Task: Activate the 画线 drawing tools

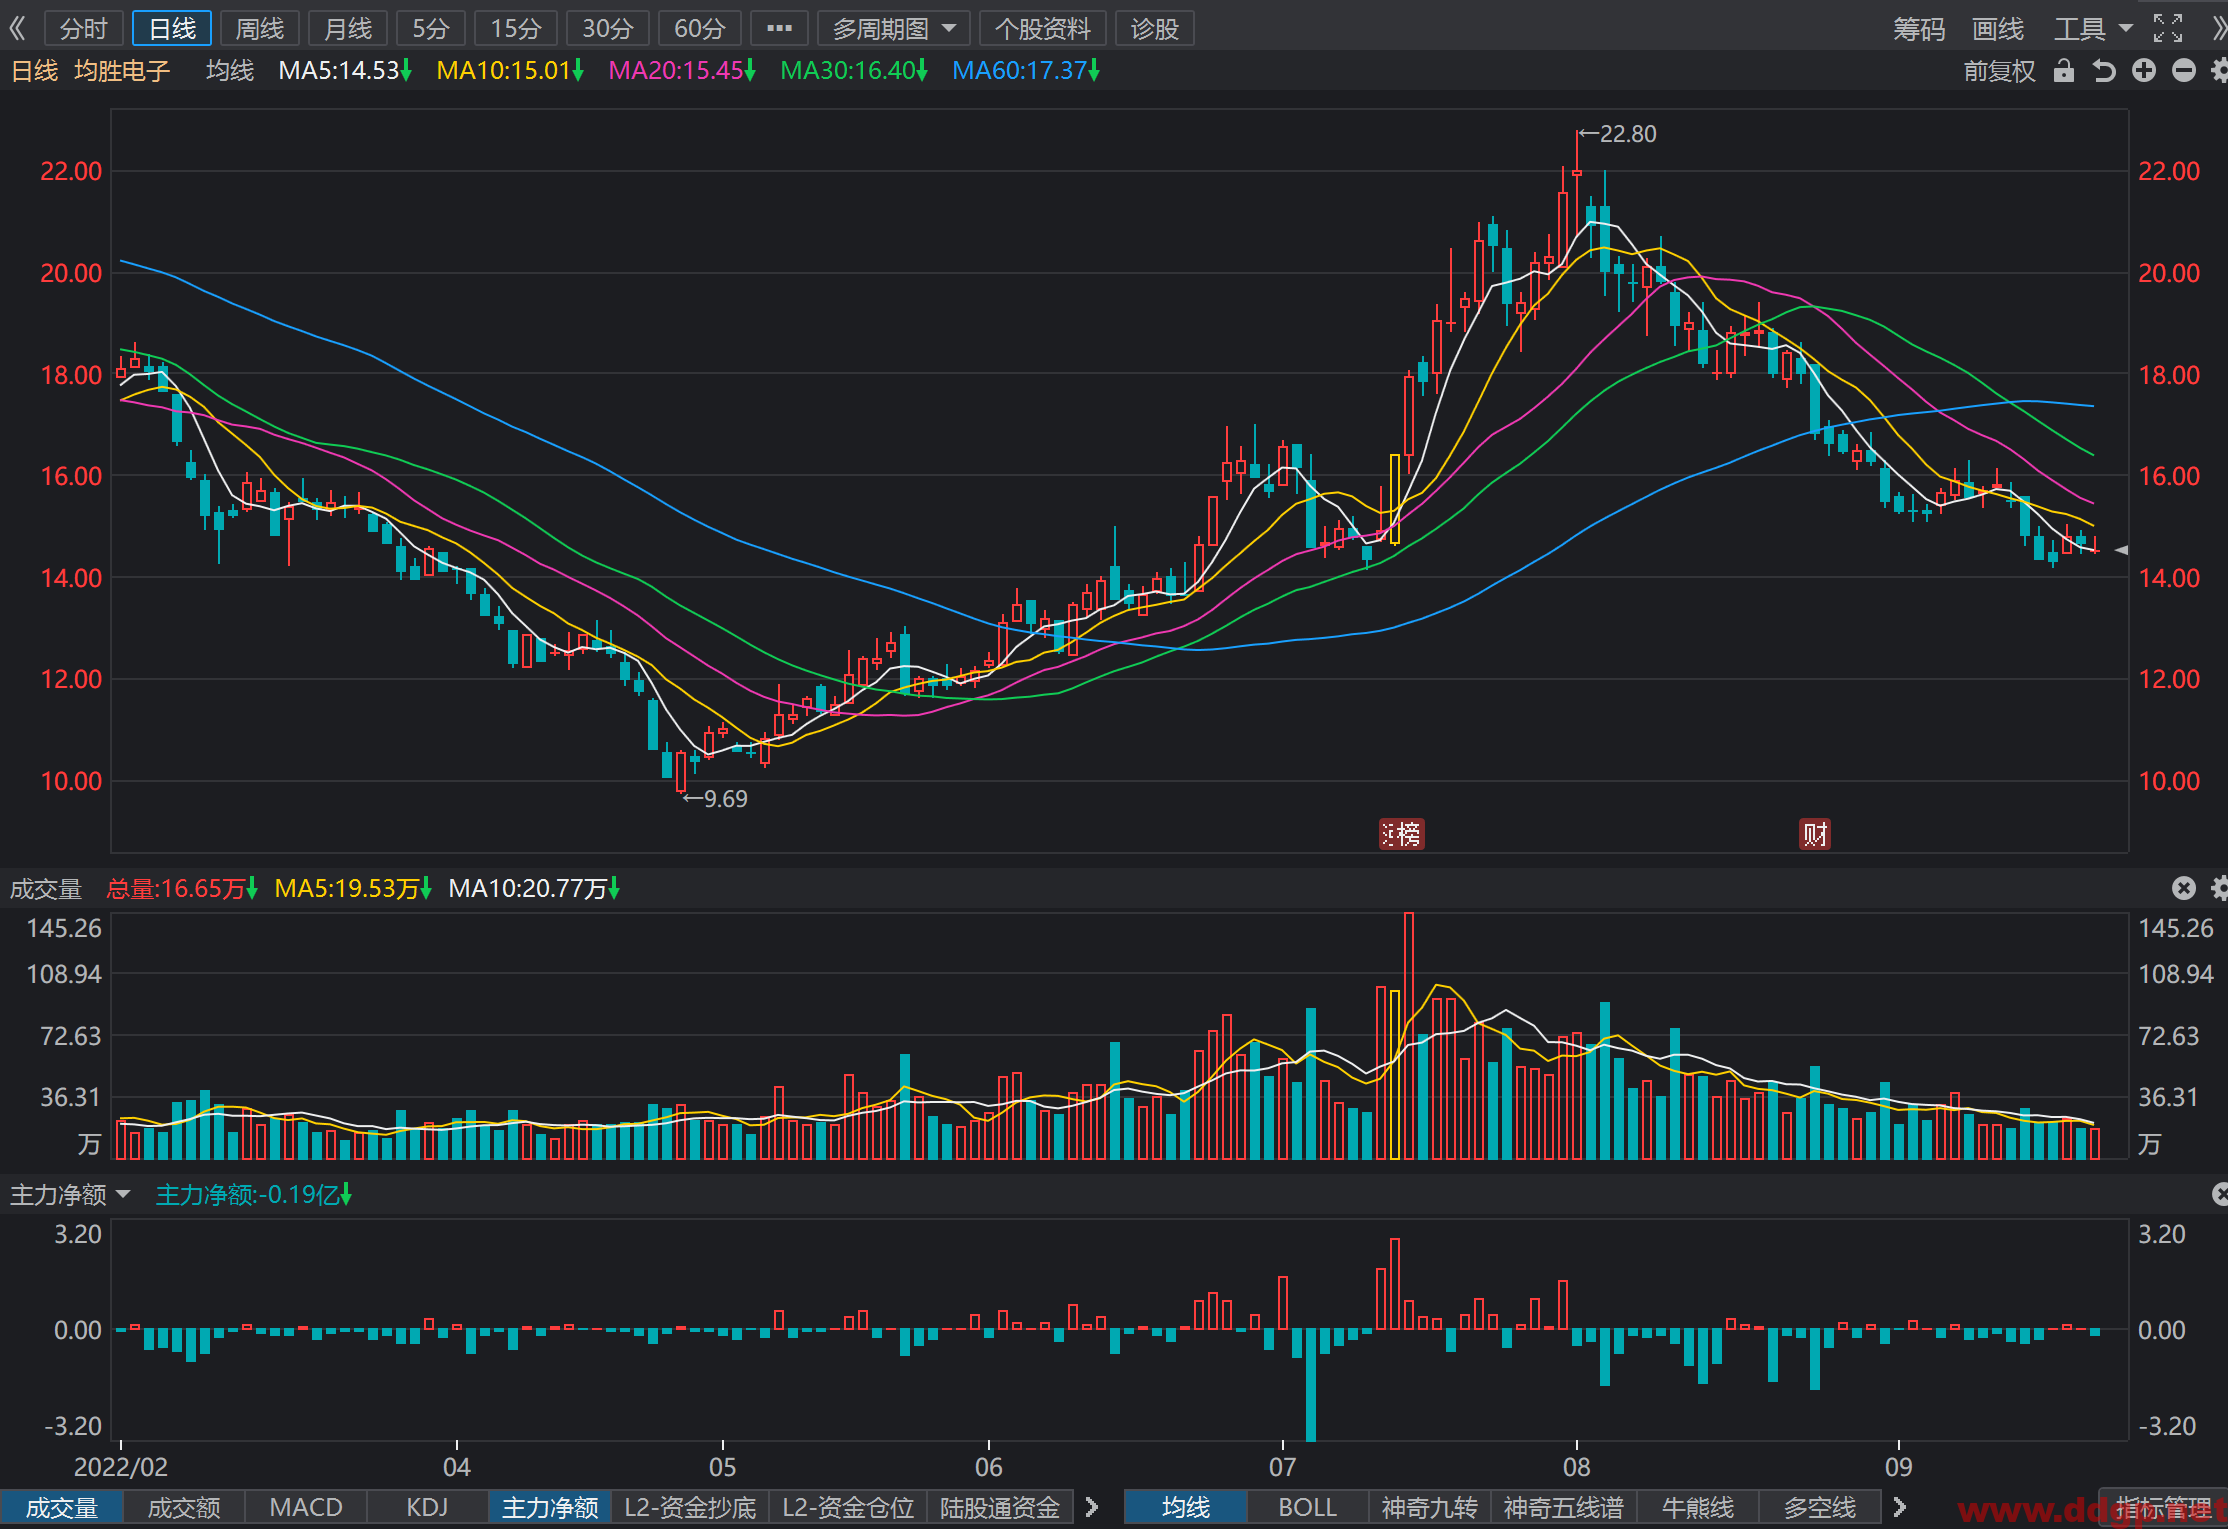Action: pyautogui.click(x=1998, y=29)
